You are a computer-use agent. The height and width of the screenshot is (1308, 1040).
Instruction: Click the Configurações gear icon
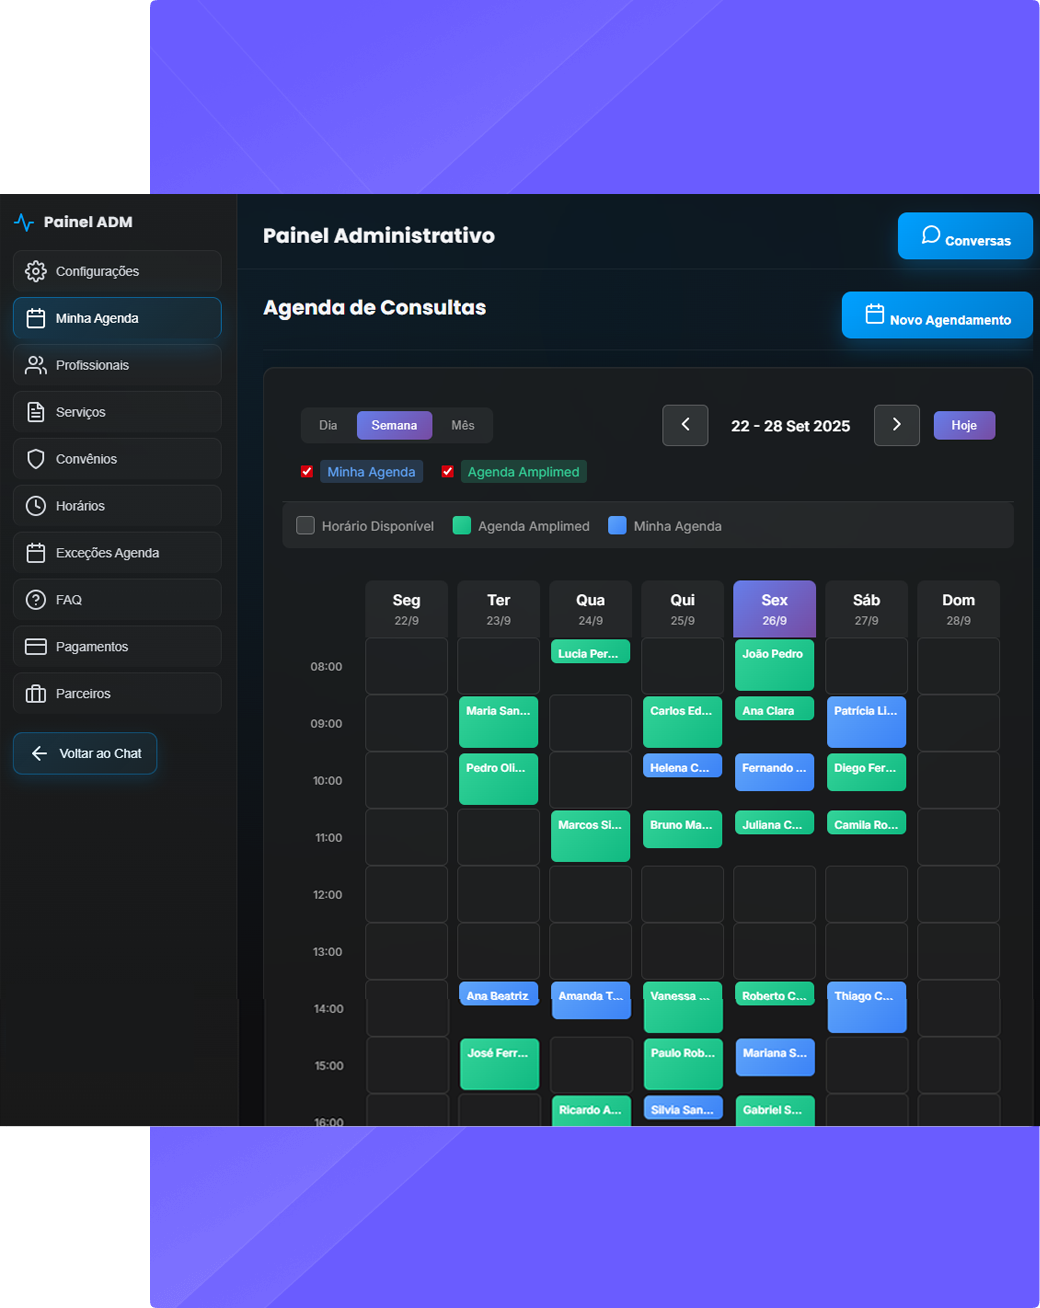[36, 271]
